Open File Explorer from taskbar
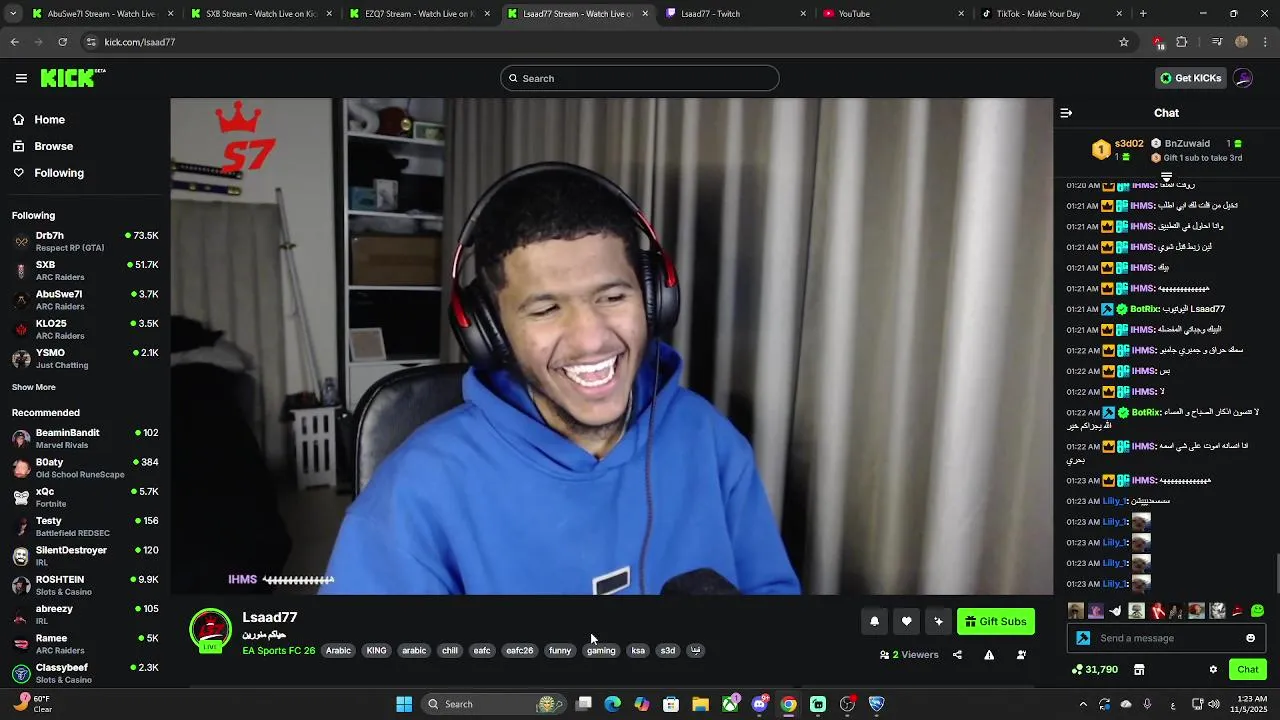The image size is (1280, 720). click(x=700, y=704)
